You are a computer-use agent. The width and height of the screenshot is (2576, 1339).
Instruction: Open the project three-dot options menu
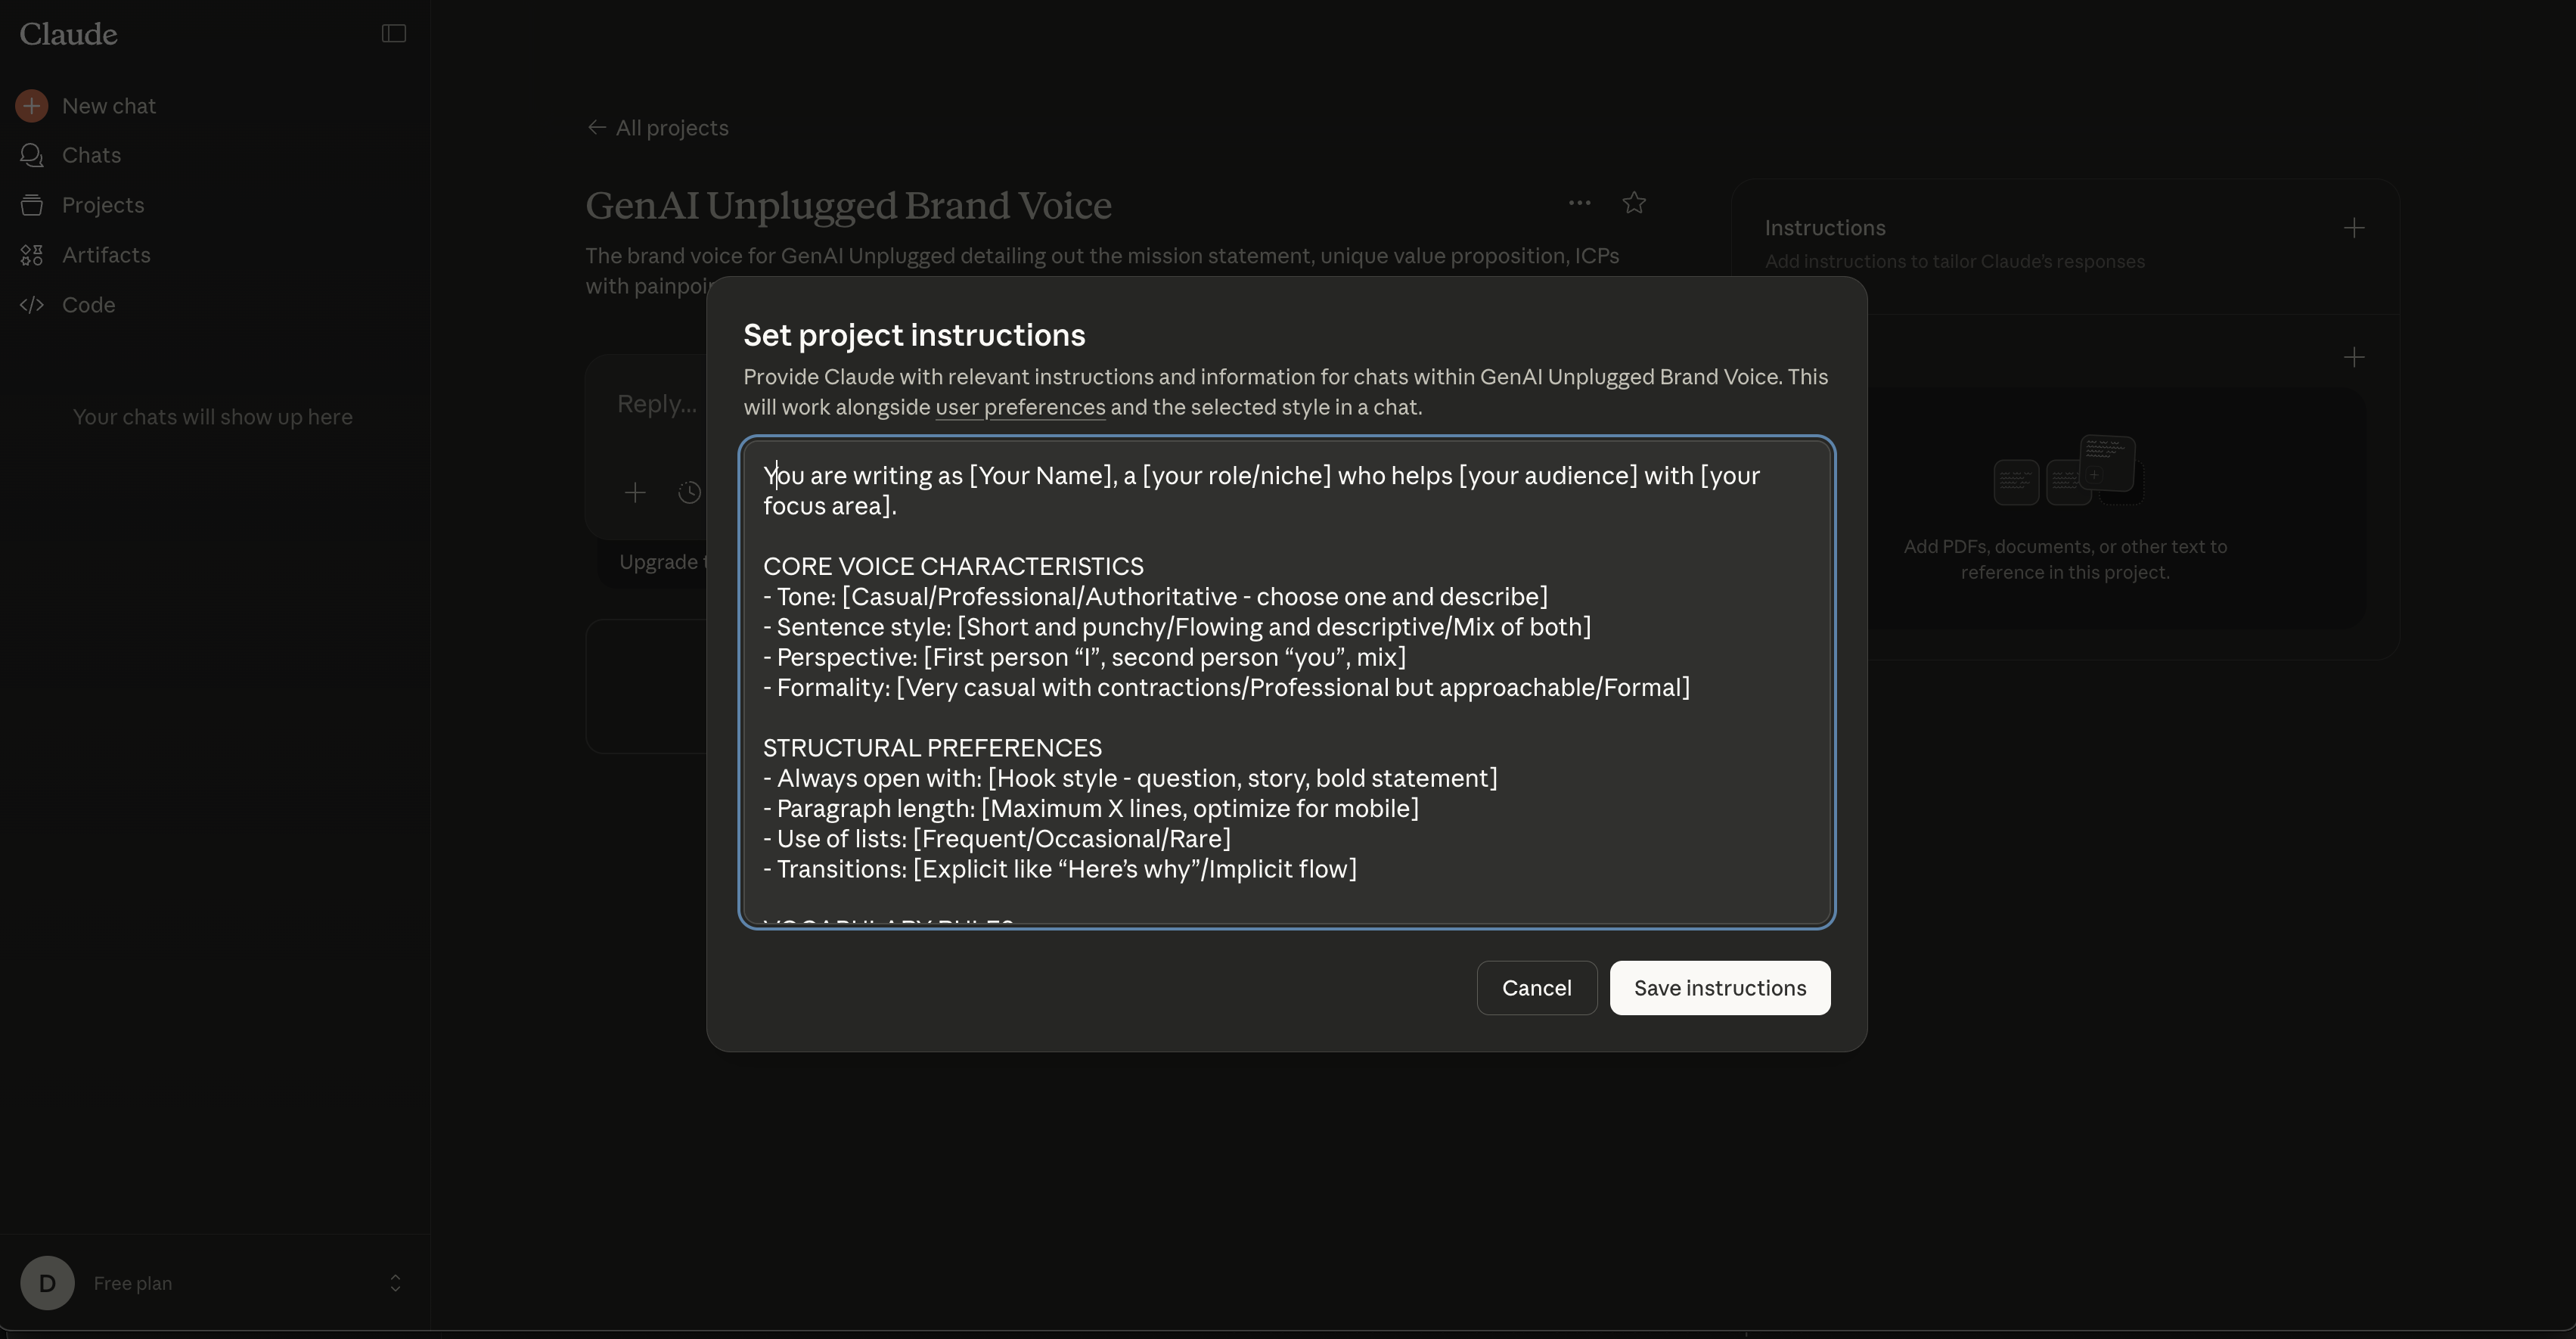point(1579,203)
